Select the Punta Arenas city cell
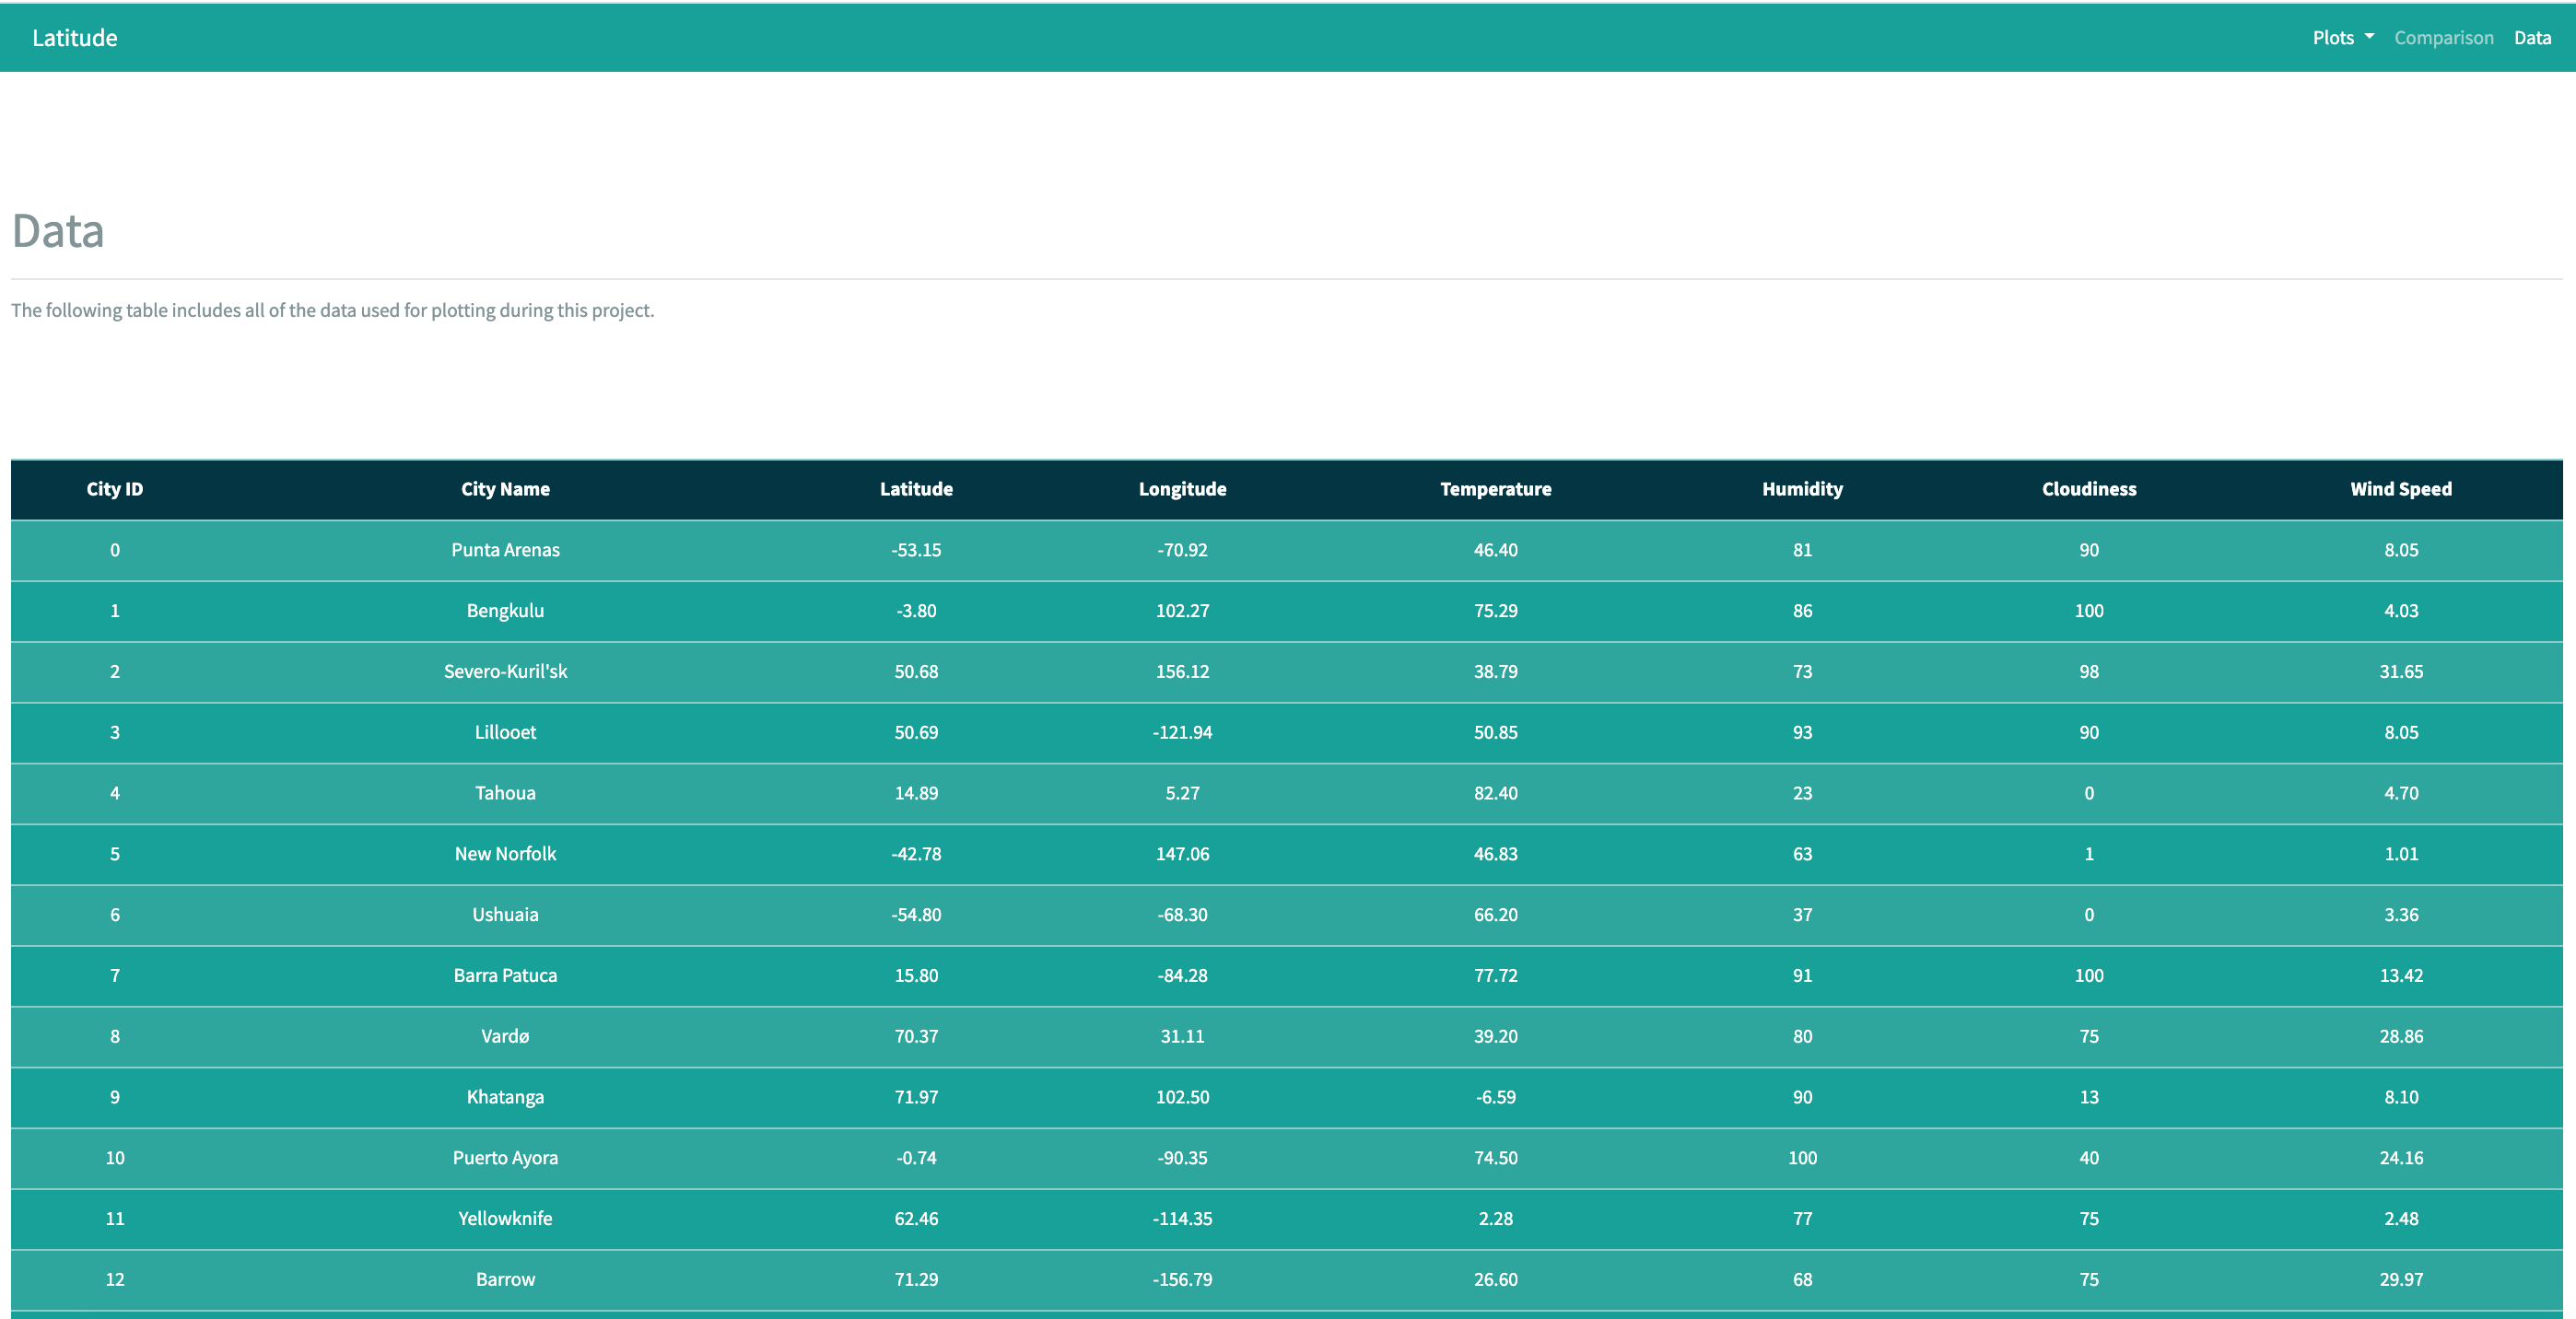The image size is (2576, 1319). pos(505,550)
